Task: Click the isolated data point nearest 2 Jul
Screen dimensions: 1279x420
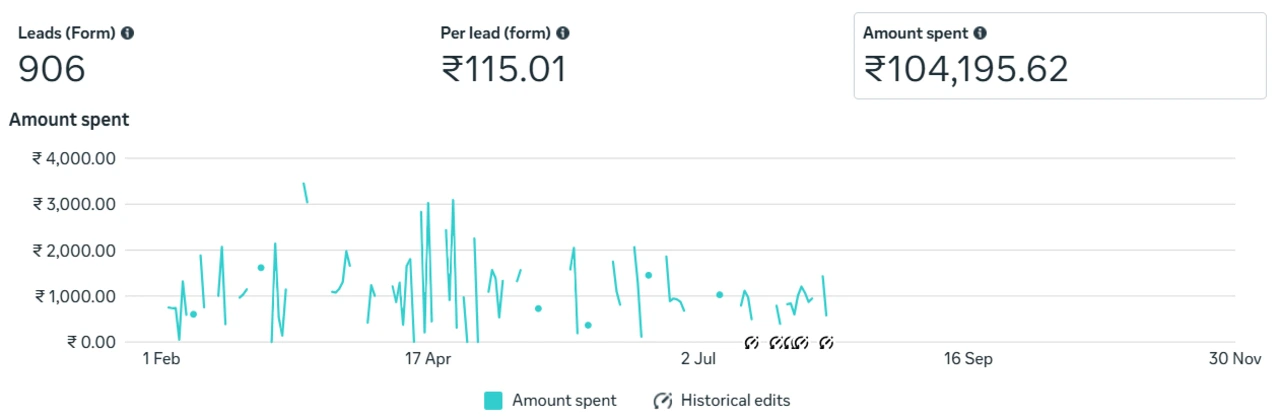Action: click(719, 295)
